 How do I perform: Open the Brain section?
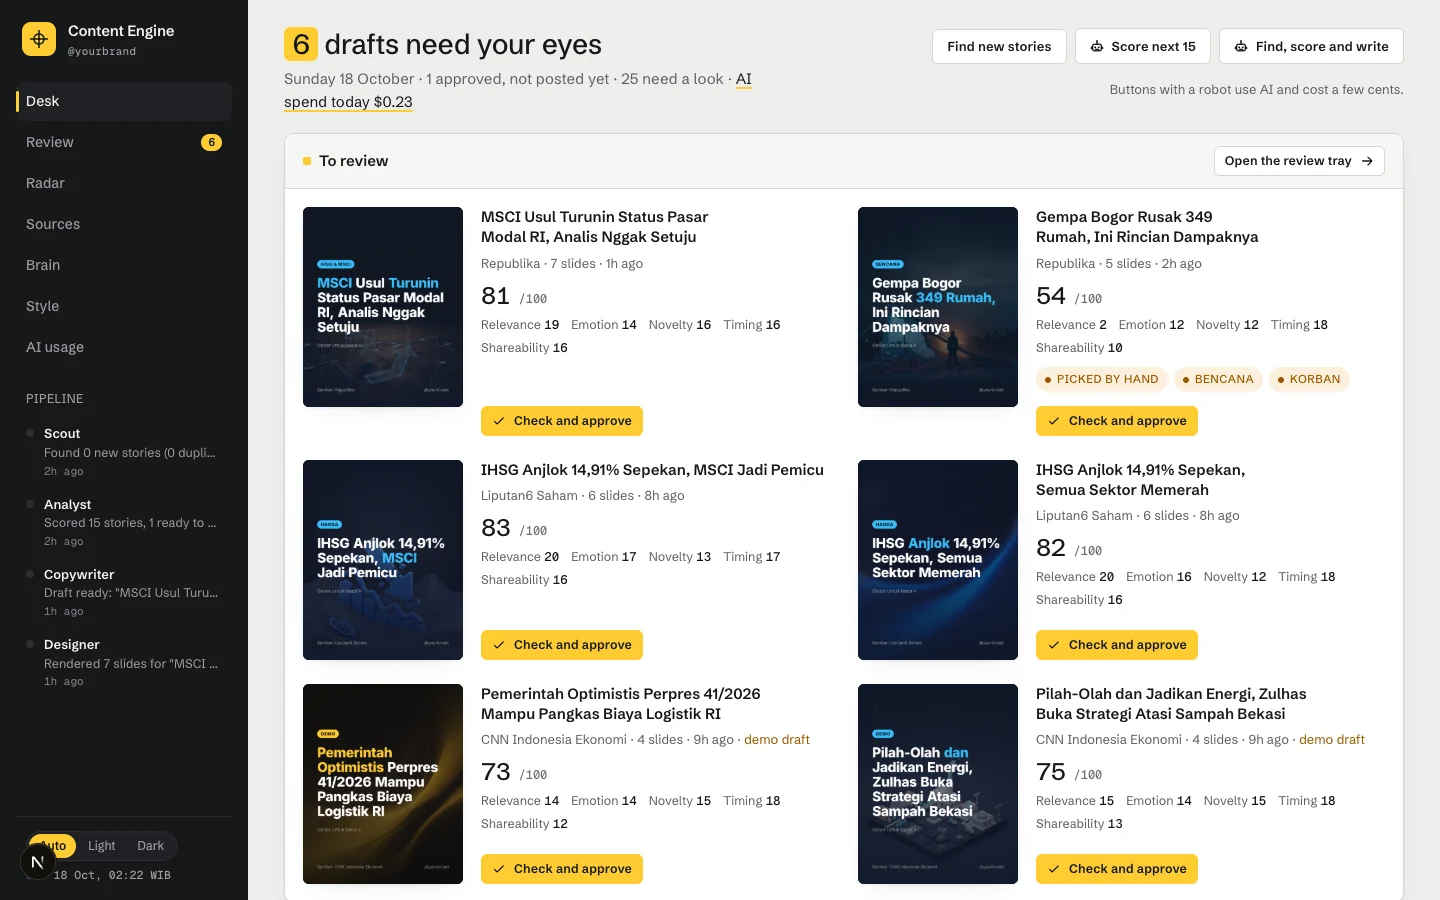[124, 265]
